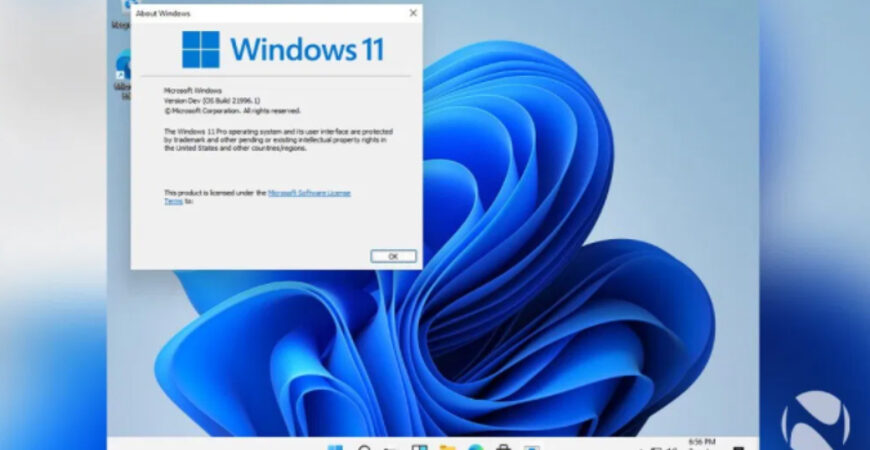Screen dimensions: 870x450
Task: Open File Explorer folder icon on taskbar
Action: point(447,447)
